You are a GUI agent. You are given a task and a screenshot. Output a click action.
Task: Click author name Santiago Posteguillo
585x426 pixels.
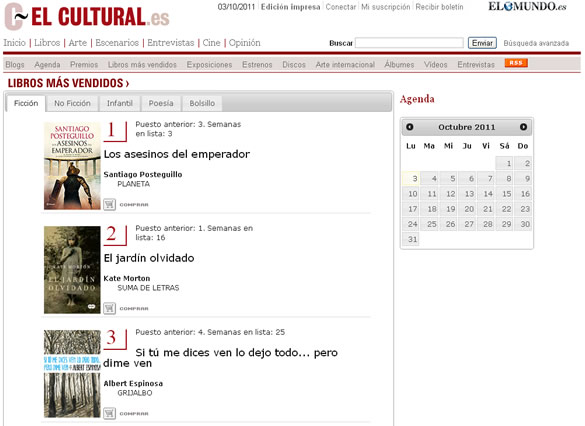click(x=143, y=174)
